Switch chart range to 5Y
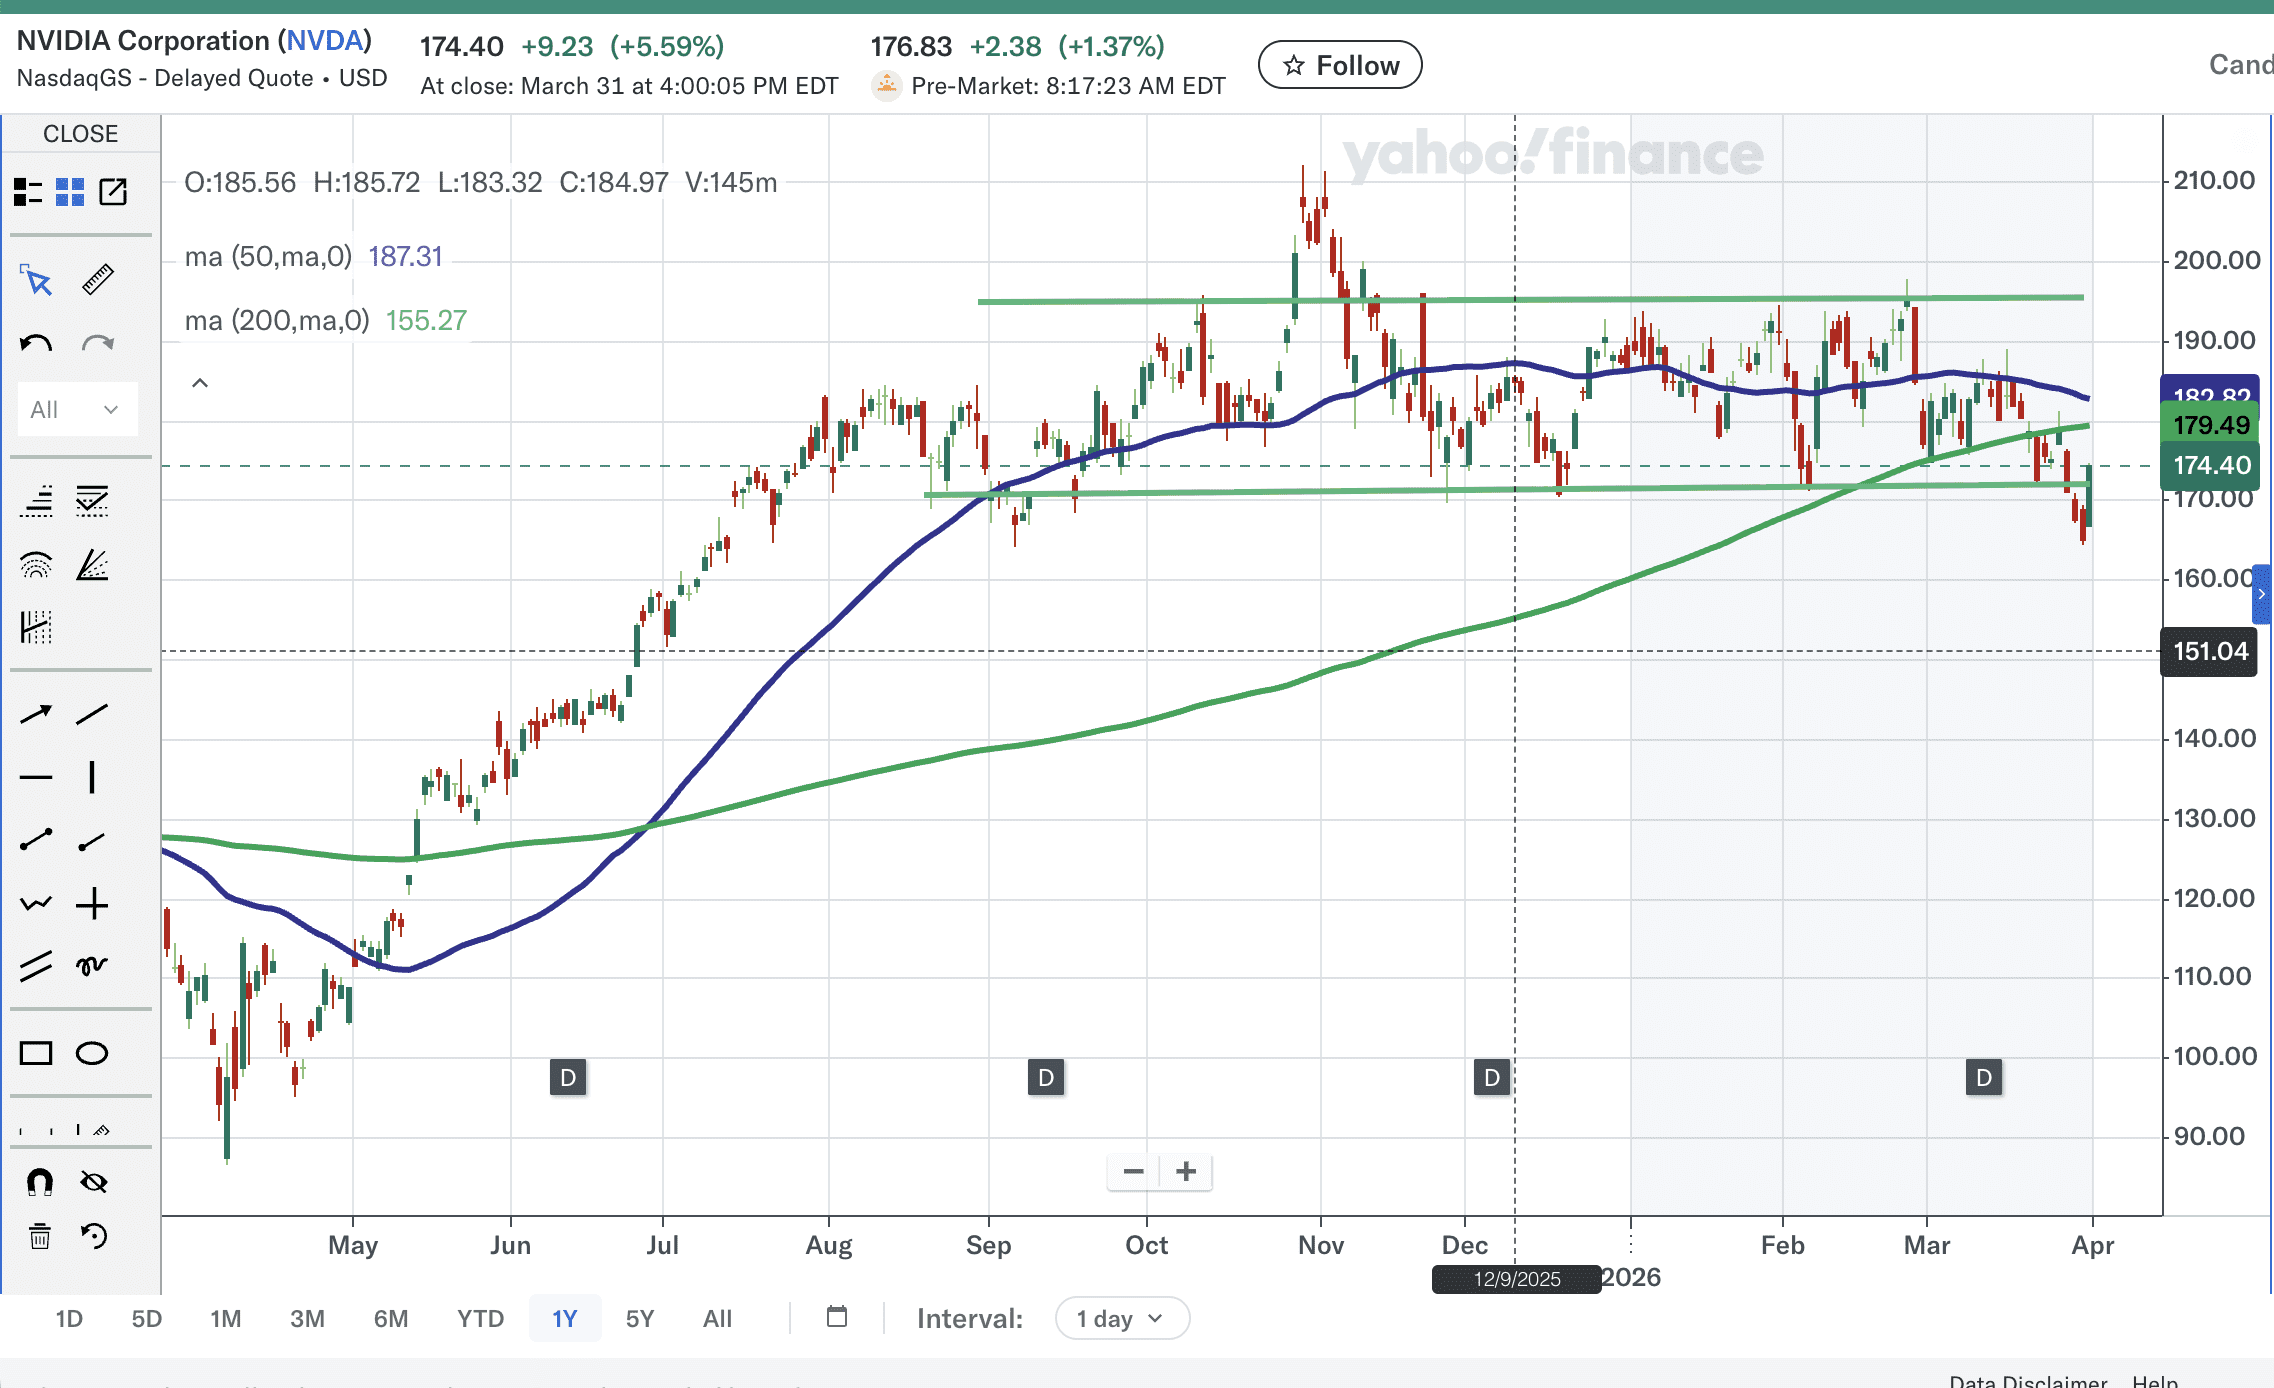 point(639,1319)
